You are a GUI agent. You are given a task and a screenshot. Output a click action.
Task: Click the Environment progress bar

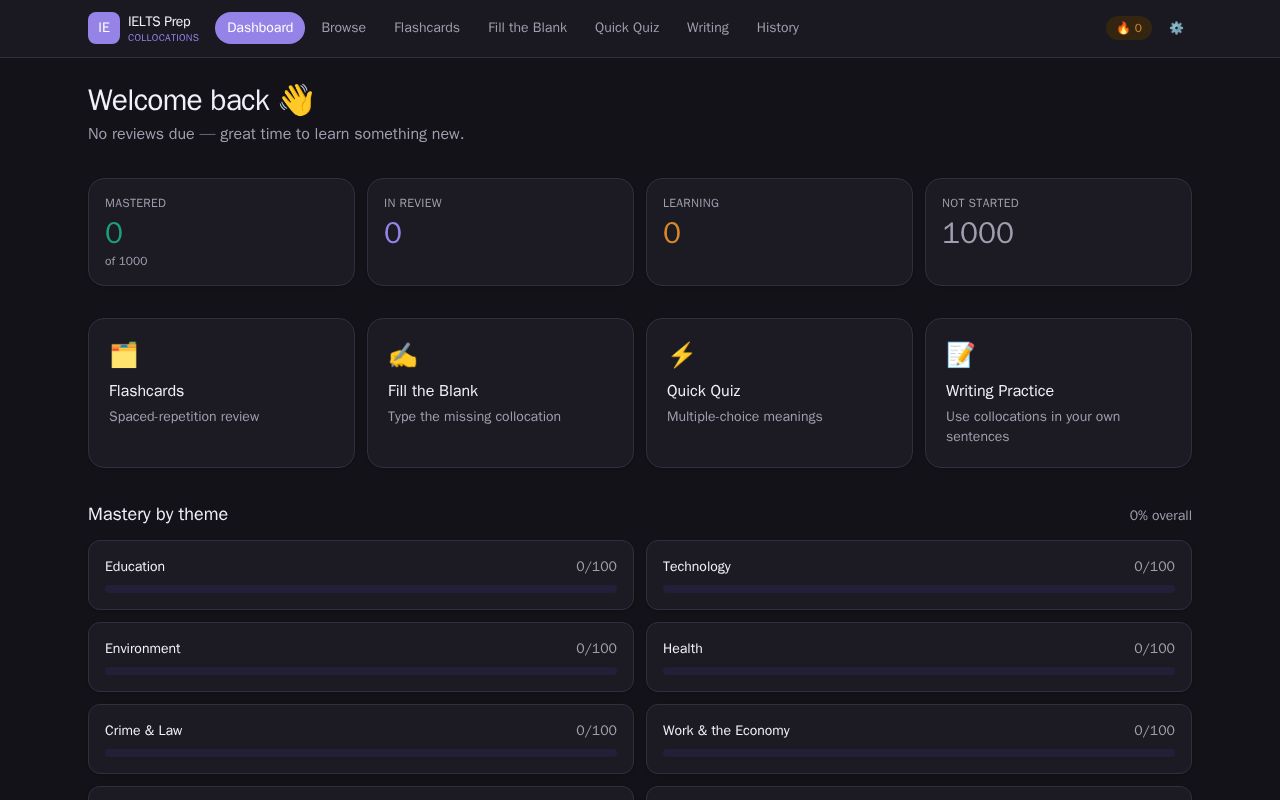[361, 671]
